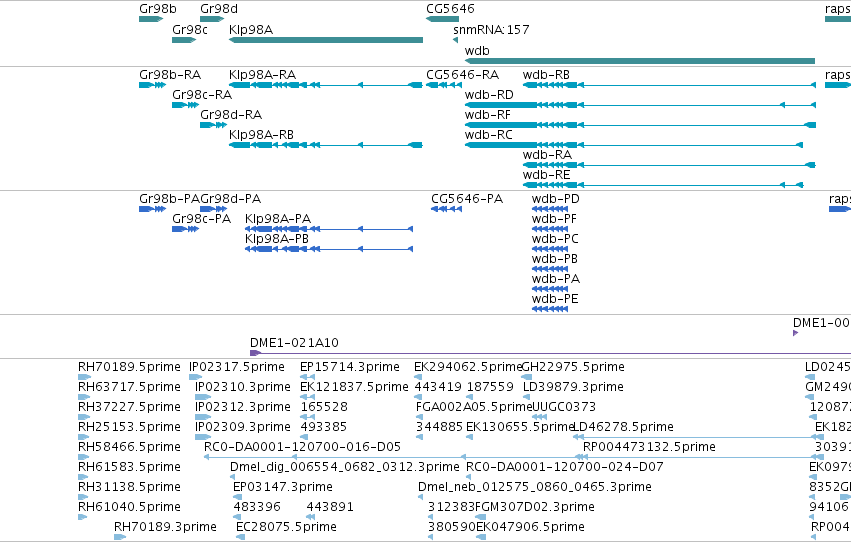Click the EK121837.5prime EST label

click(354, 387)
